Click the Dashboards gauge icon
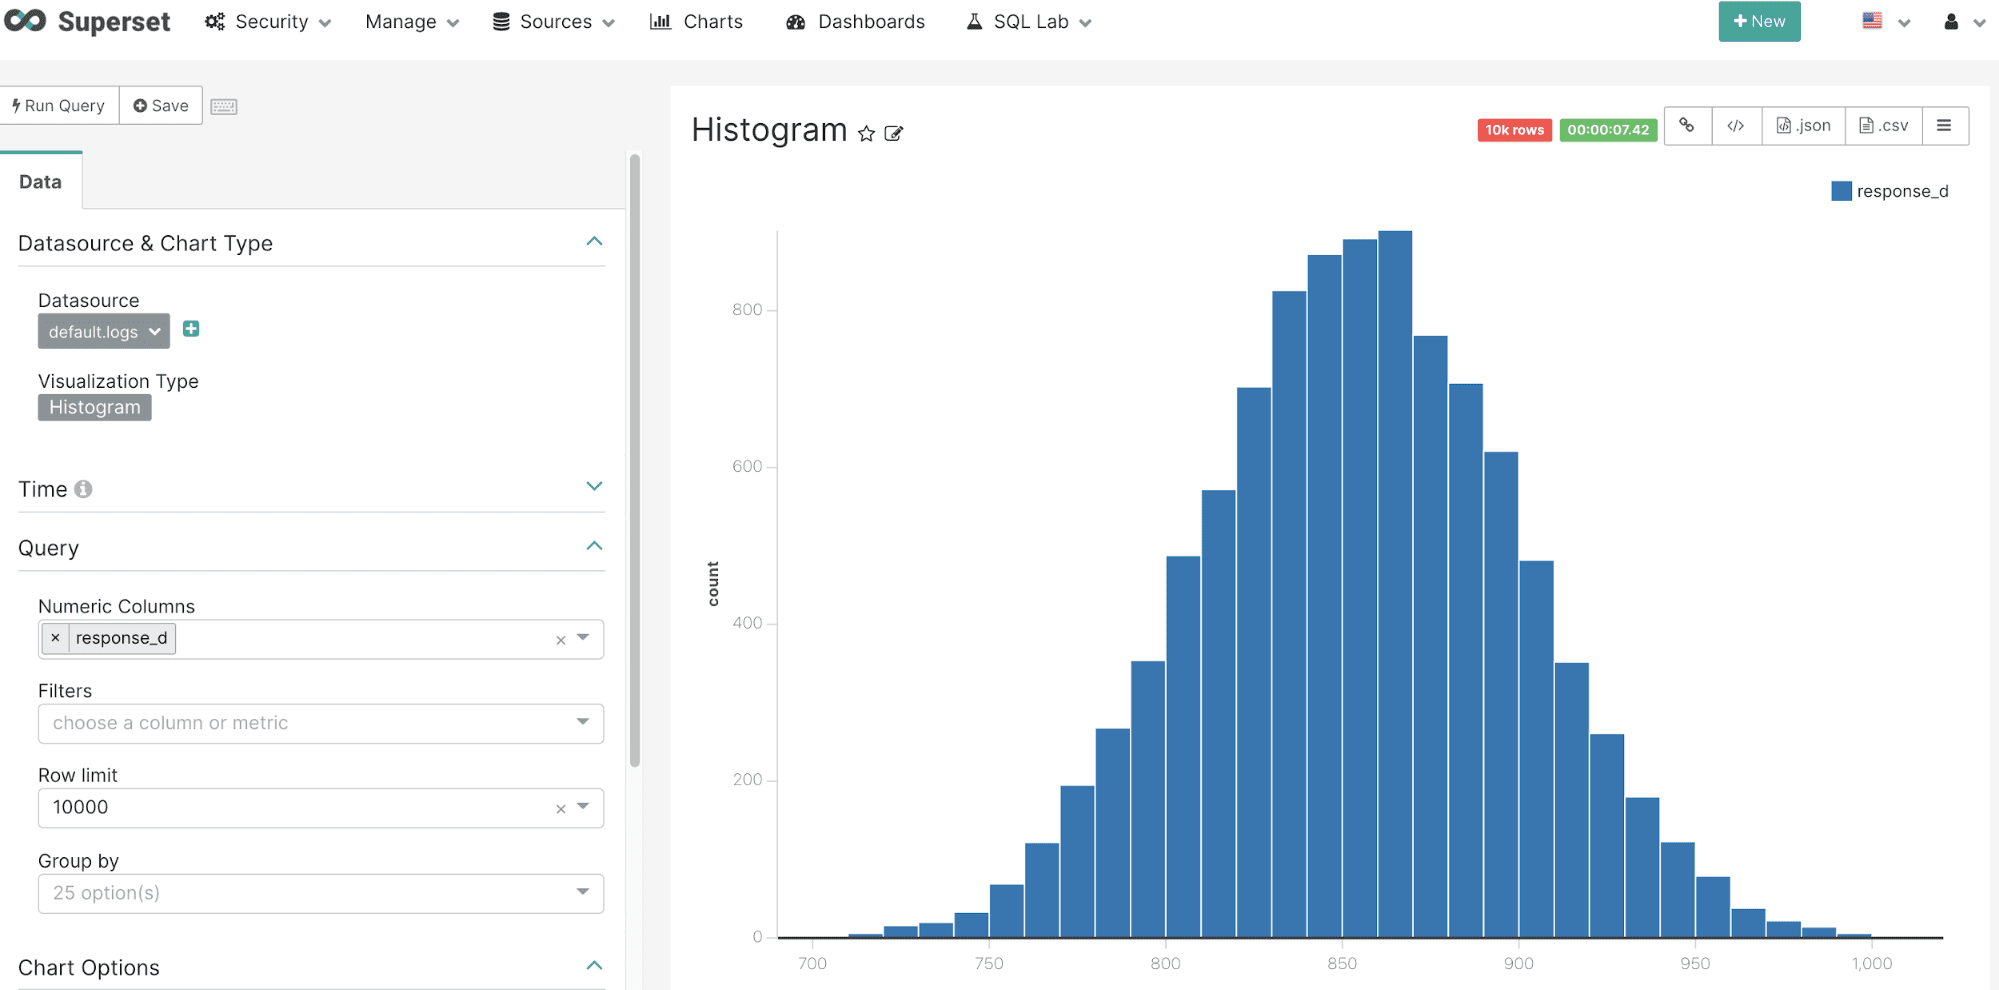 pyautogui.click(x=796, y=22)
